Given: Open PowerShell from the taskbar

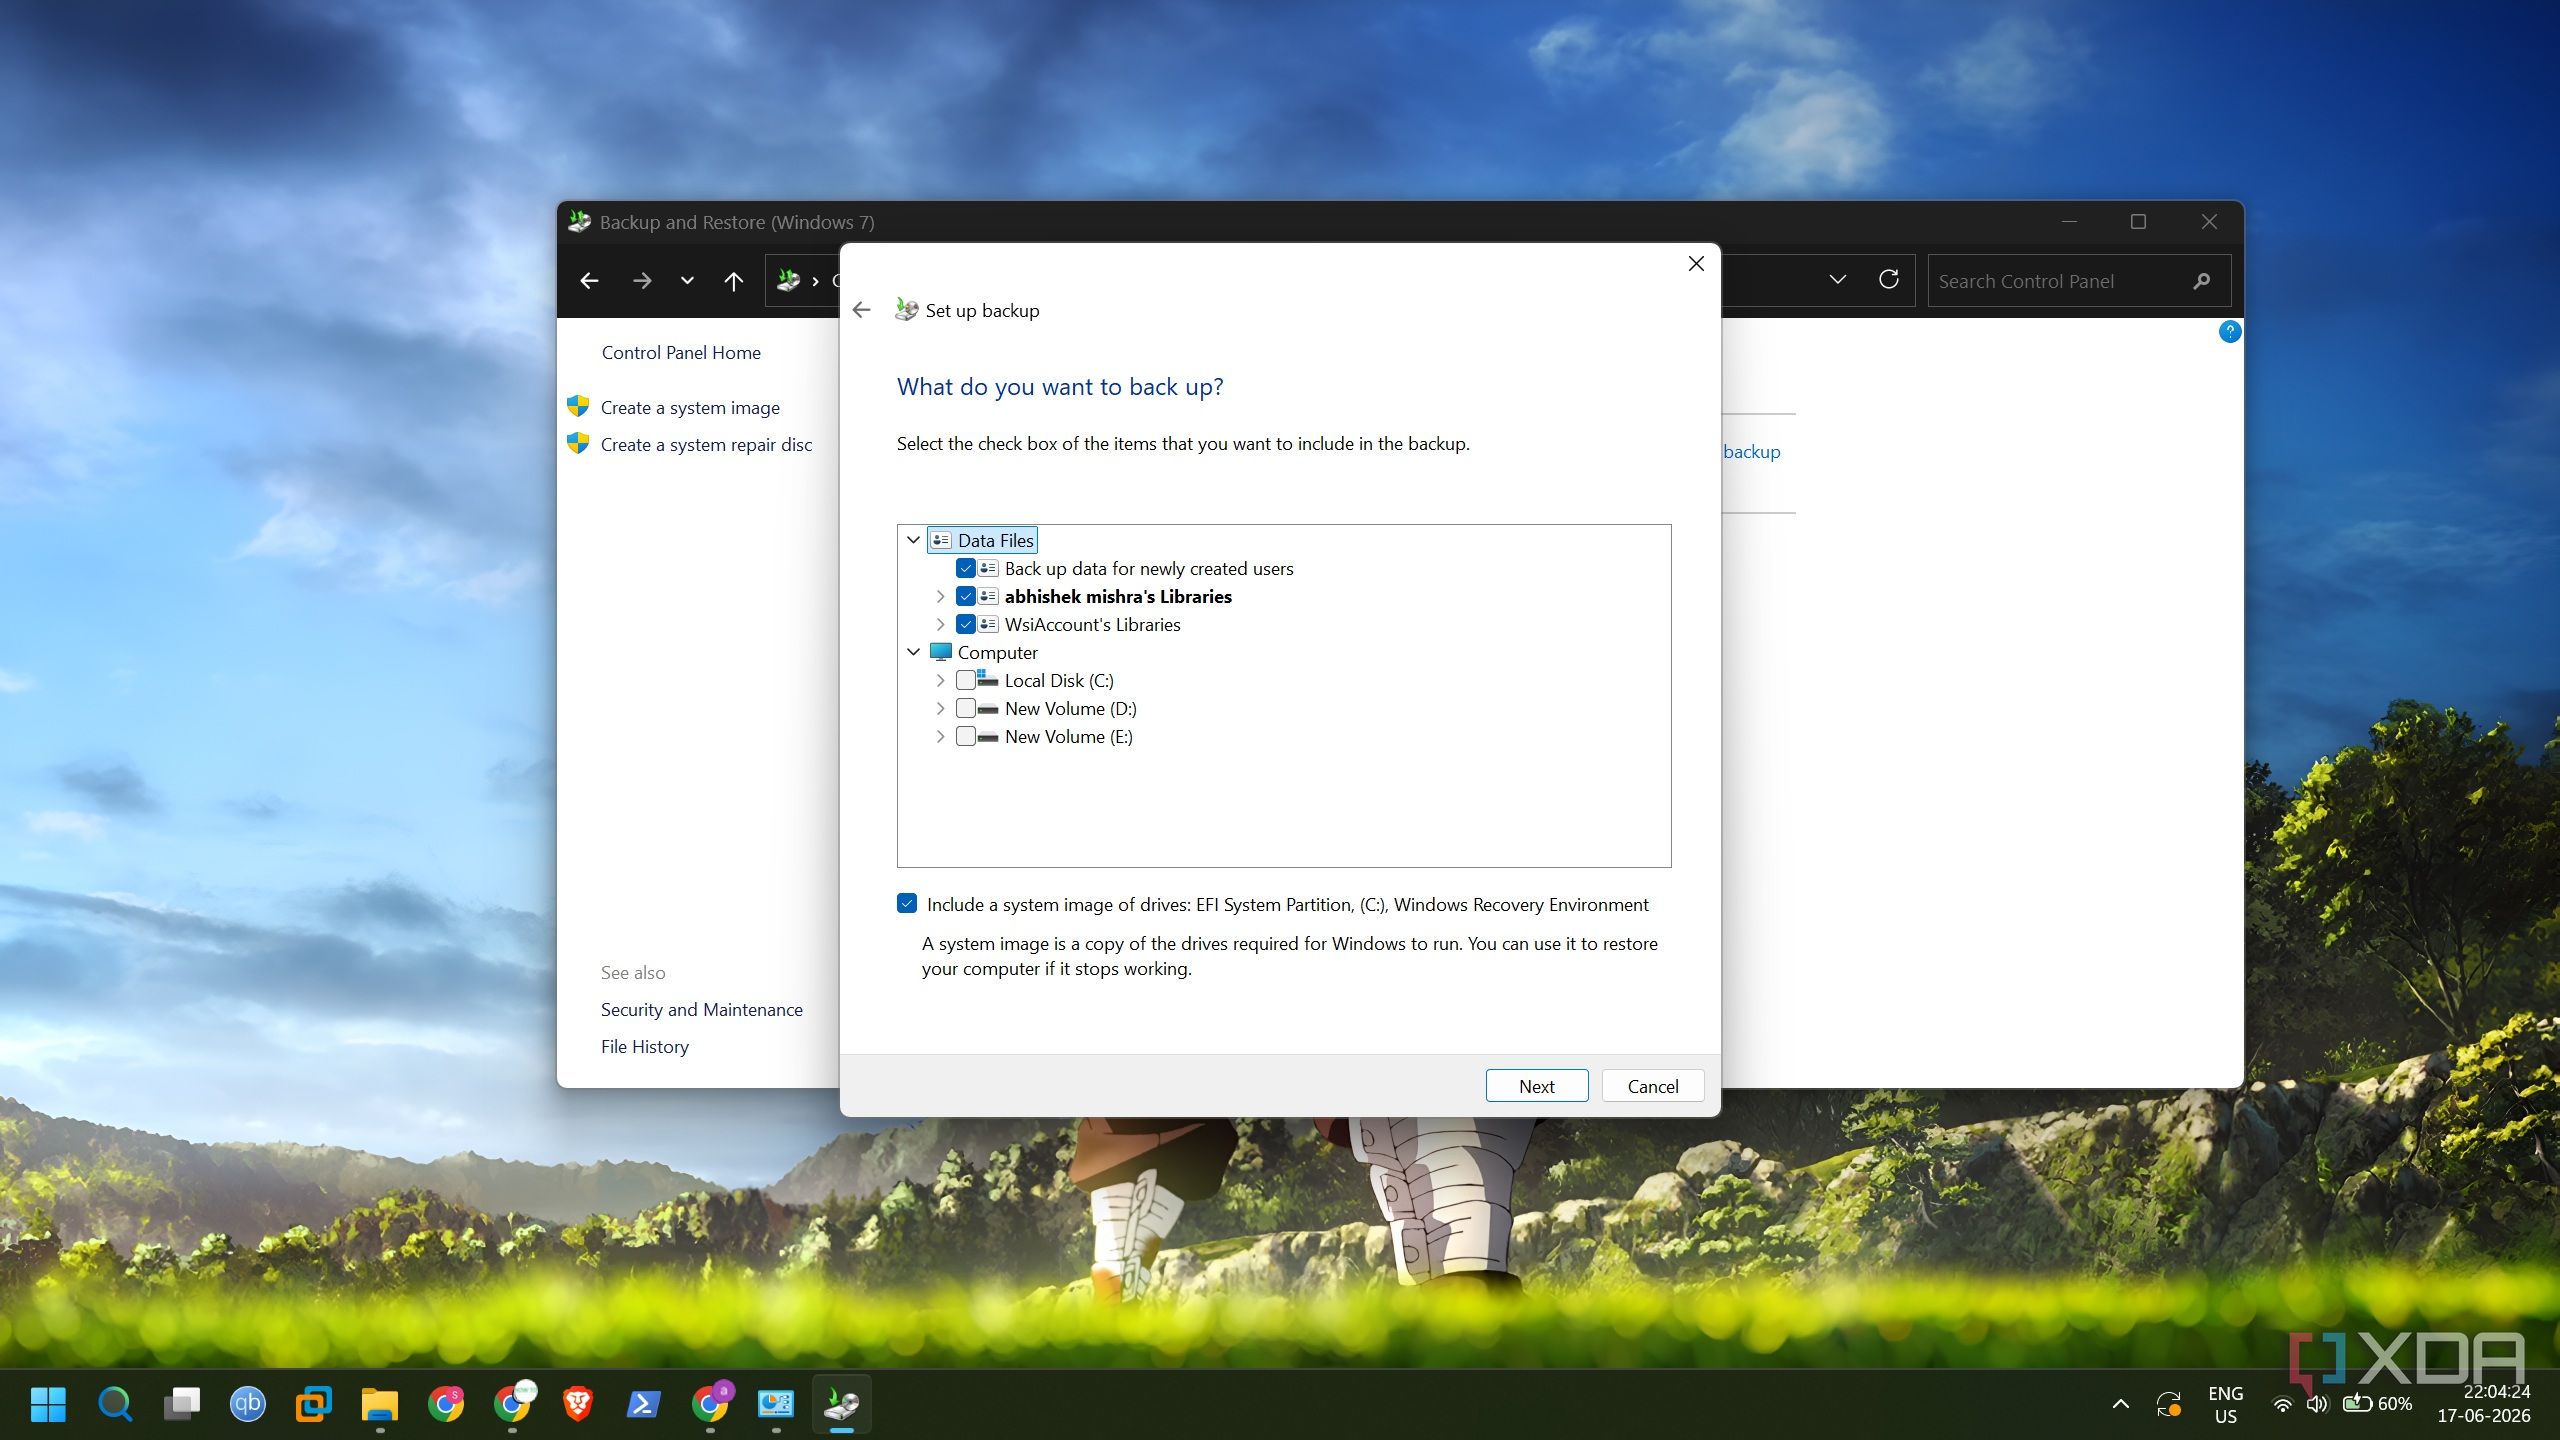Looking at the screenshot, I should pos(644,1404).
